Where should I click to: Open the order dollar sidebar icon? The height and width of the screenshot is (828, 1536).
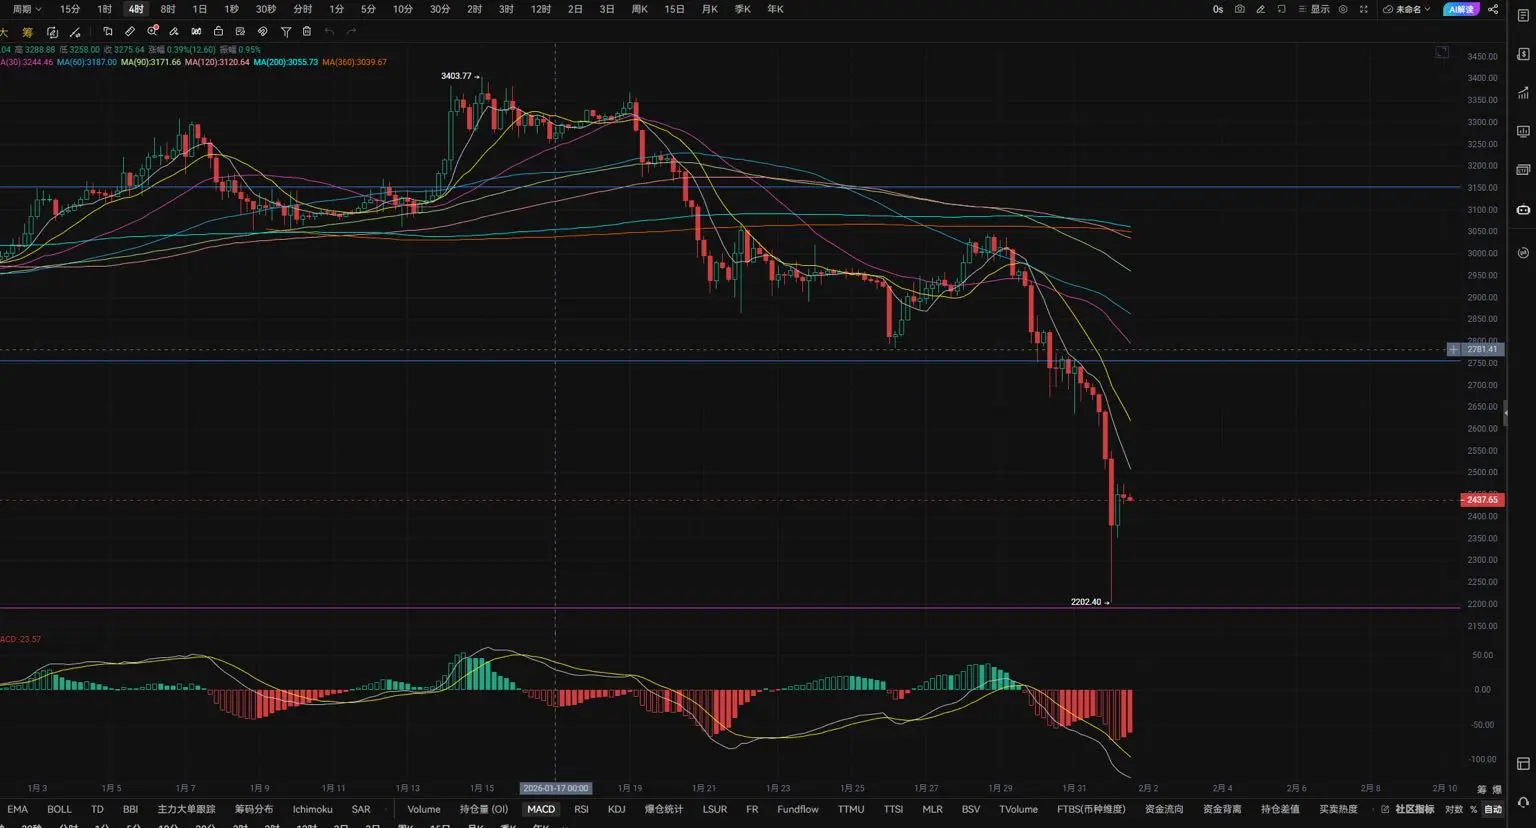[x=1523, y=53]
